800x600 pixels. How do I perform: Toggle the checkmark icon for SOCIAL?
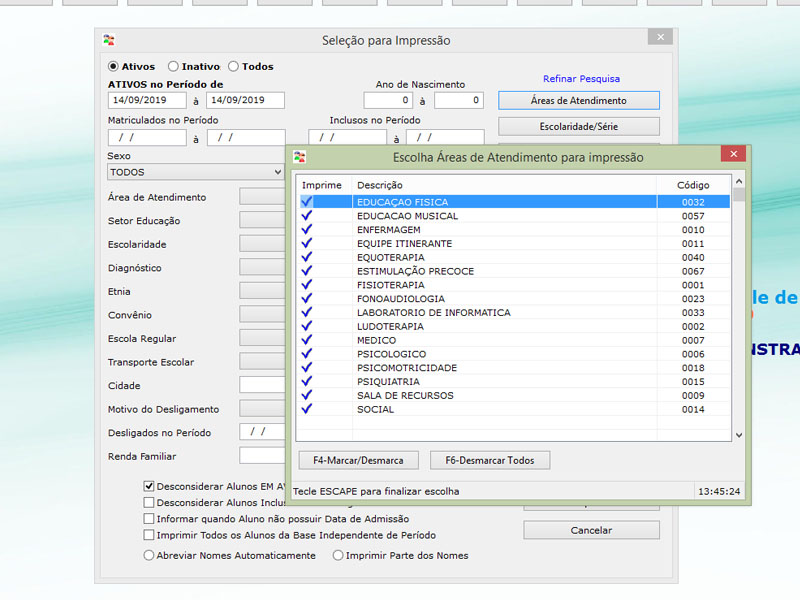[307, 409]
